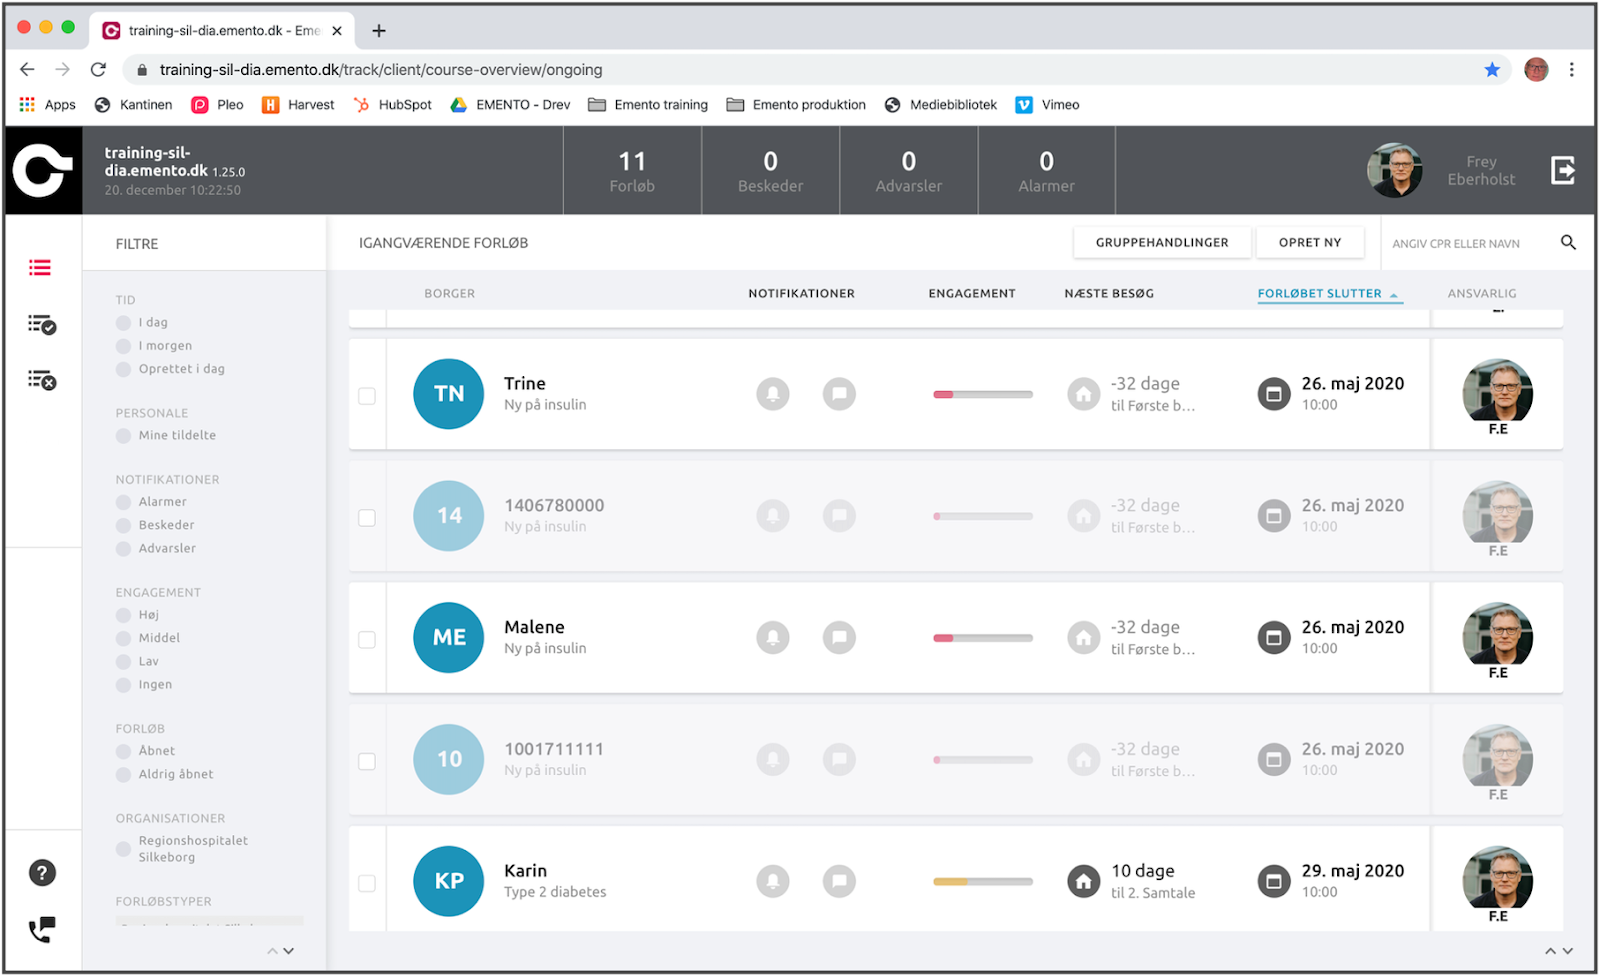Select the checkbox for Trine's row
Viewport: 1600px width, 978px height.
[x=367, y=396]
